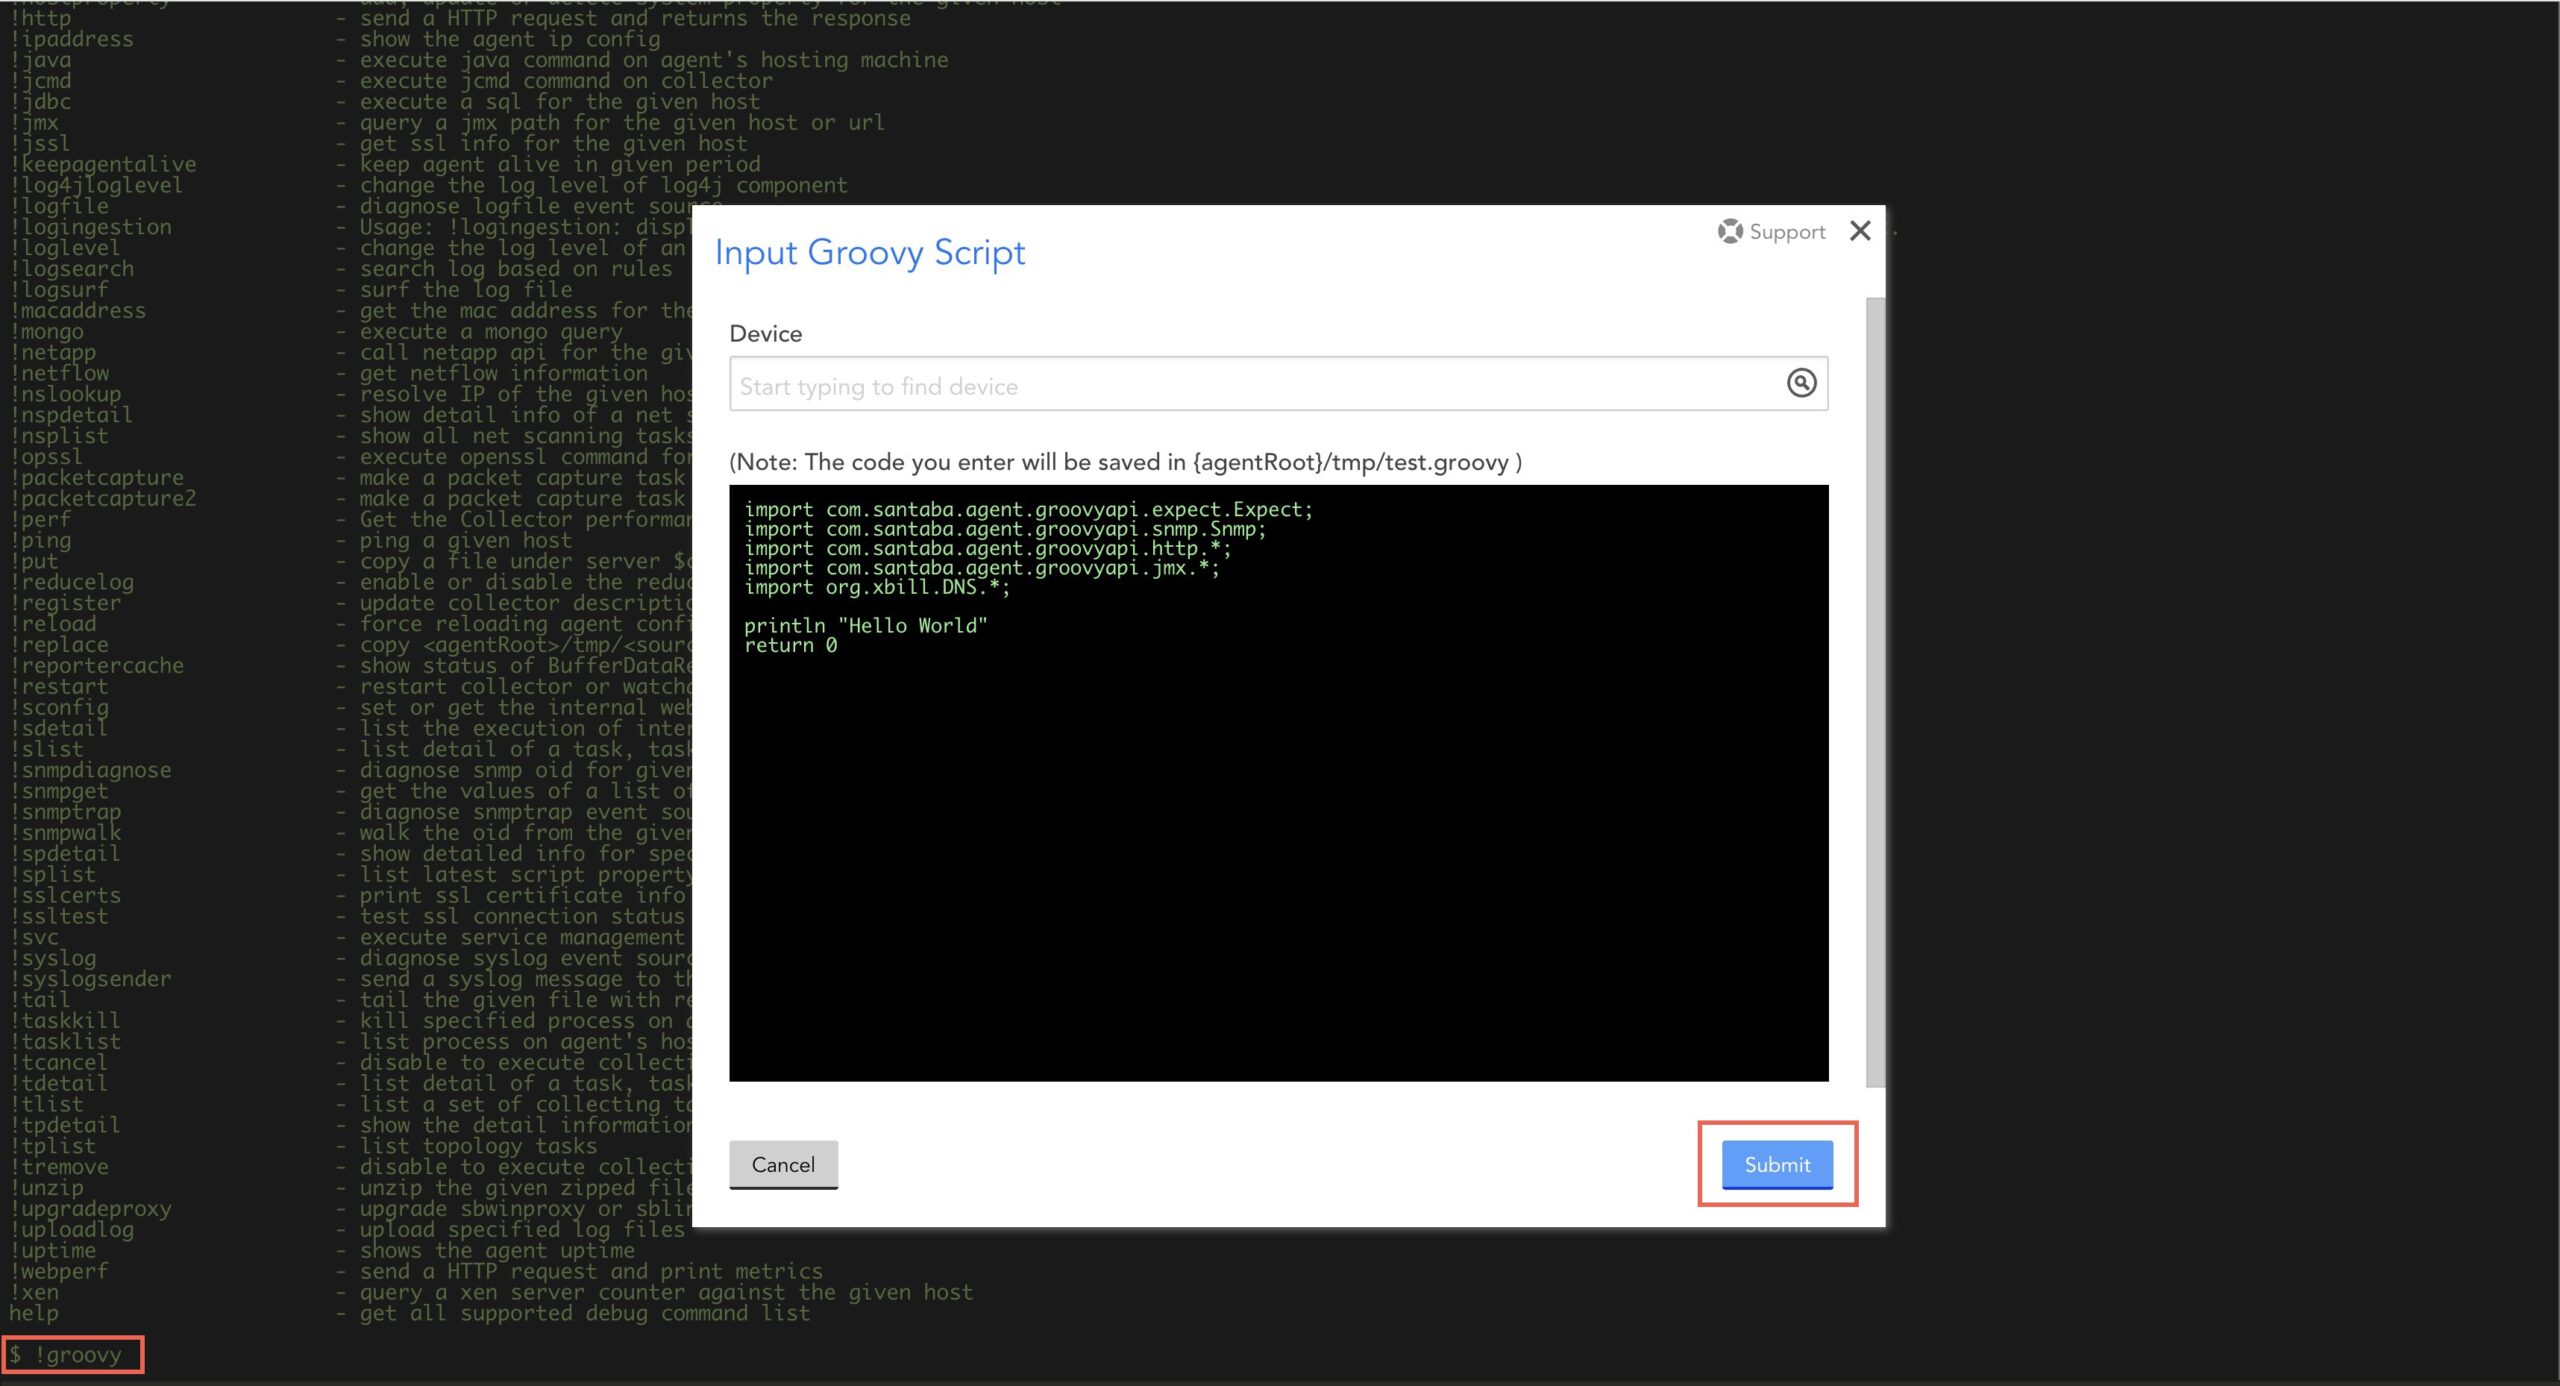Cancel the Groovy script dialog

point(783,1164)
